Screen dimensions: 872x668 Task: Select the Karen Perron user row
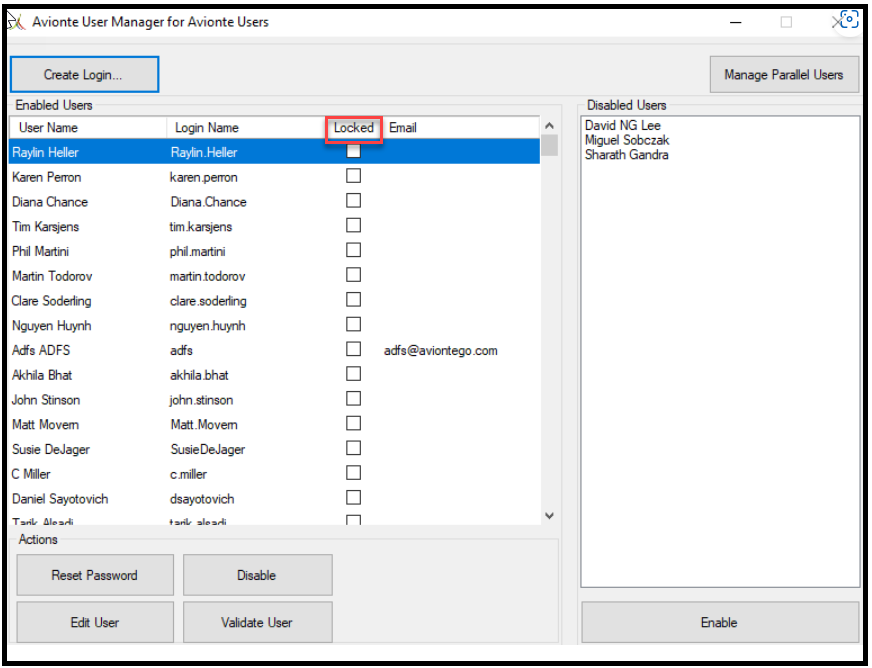tap(274, 177)
